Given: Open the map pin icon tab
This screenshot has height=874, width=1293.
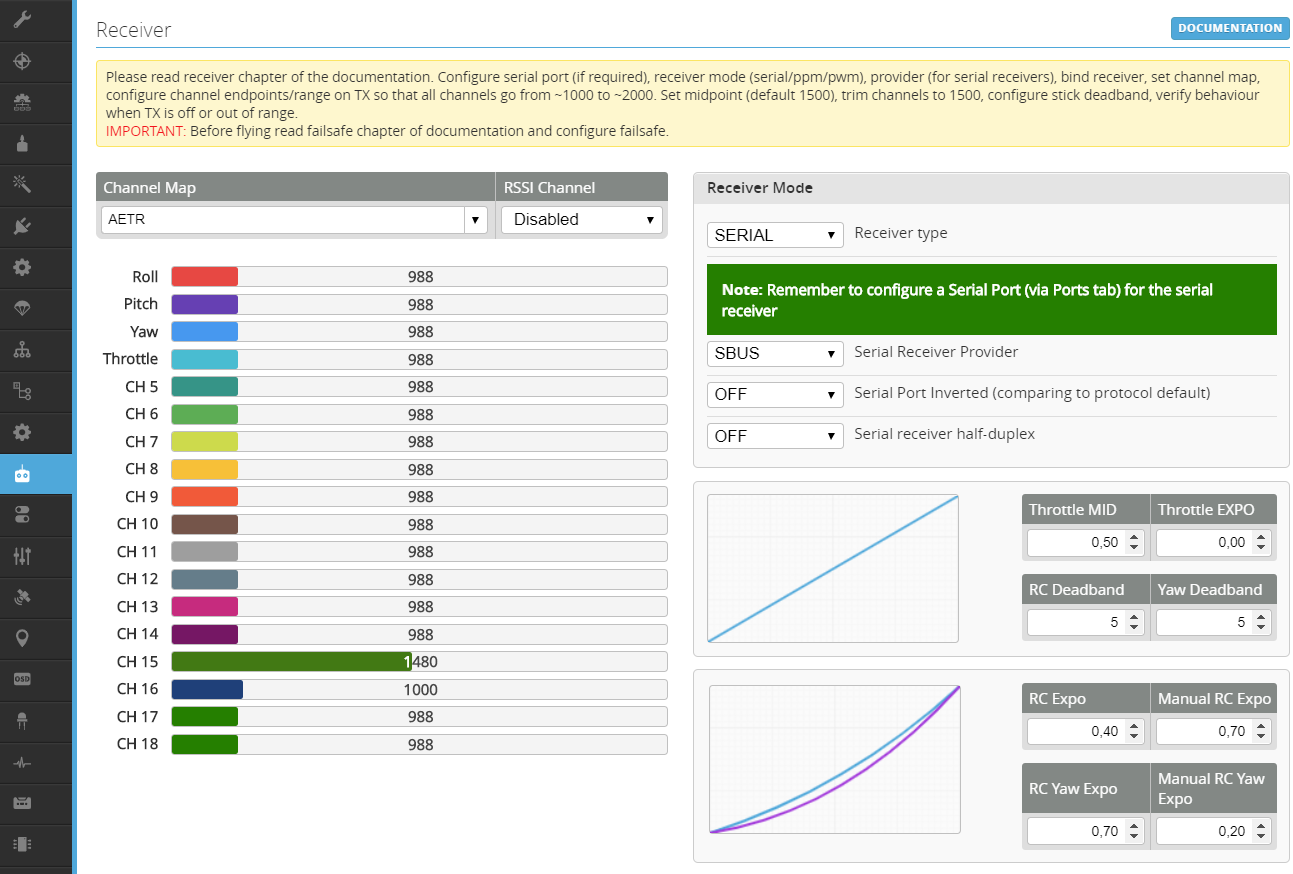Looking at the screenshot, I should point(22,638).
